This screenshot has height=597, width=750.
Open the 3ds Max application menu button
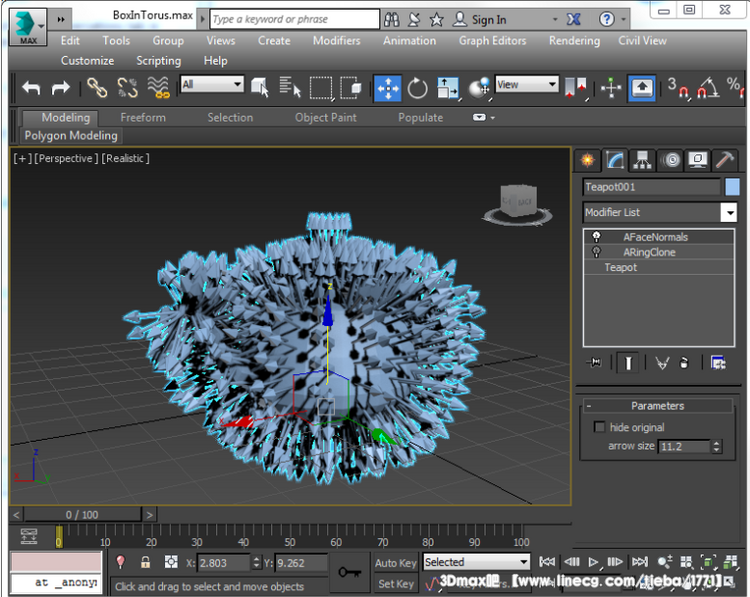coord(28,27)
